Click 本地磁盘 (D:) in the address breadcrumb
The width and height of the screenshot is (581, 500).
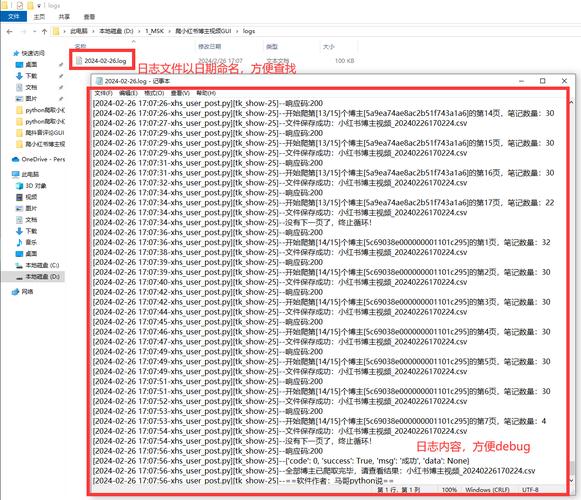116,31
